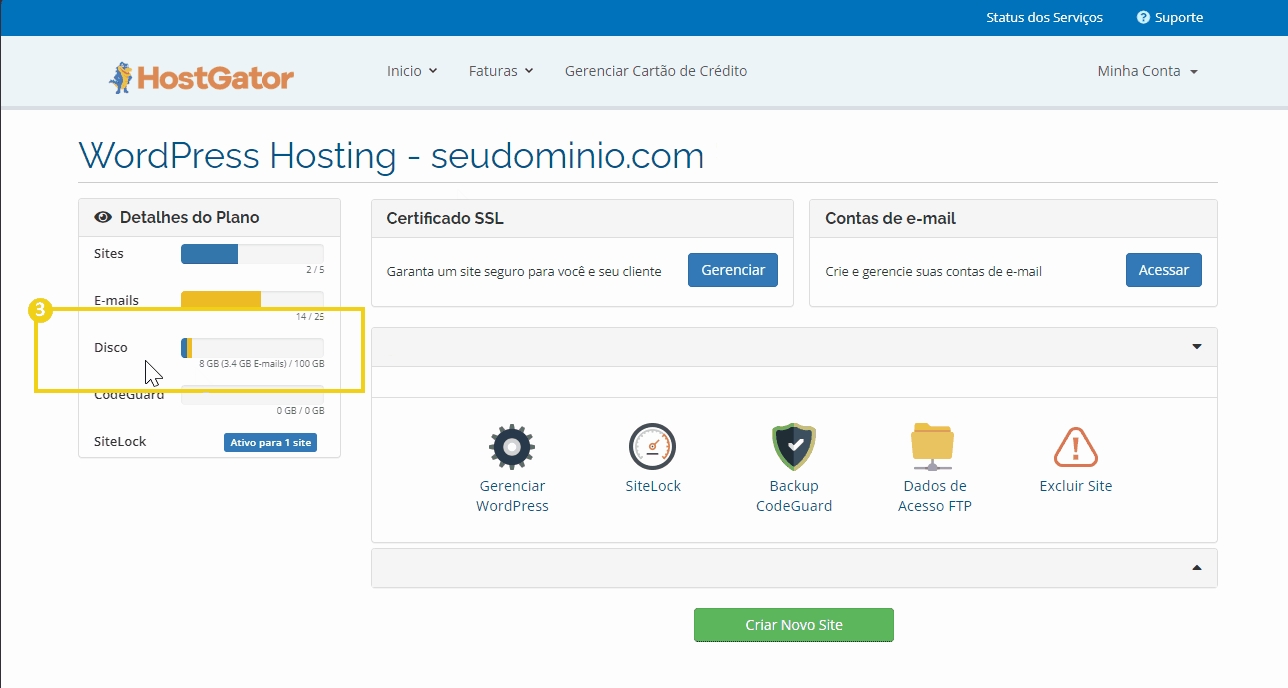The height and width of the screenshot is (688, 1288).
Task: Select the Gerenciar WordPress gear icon
Action: pos(512,446)
